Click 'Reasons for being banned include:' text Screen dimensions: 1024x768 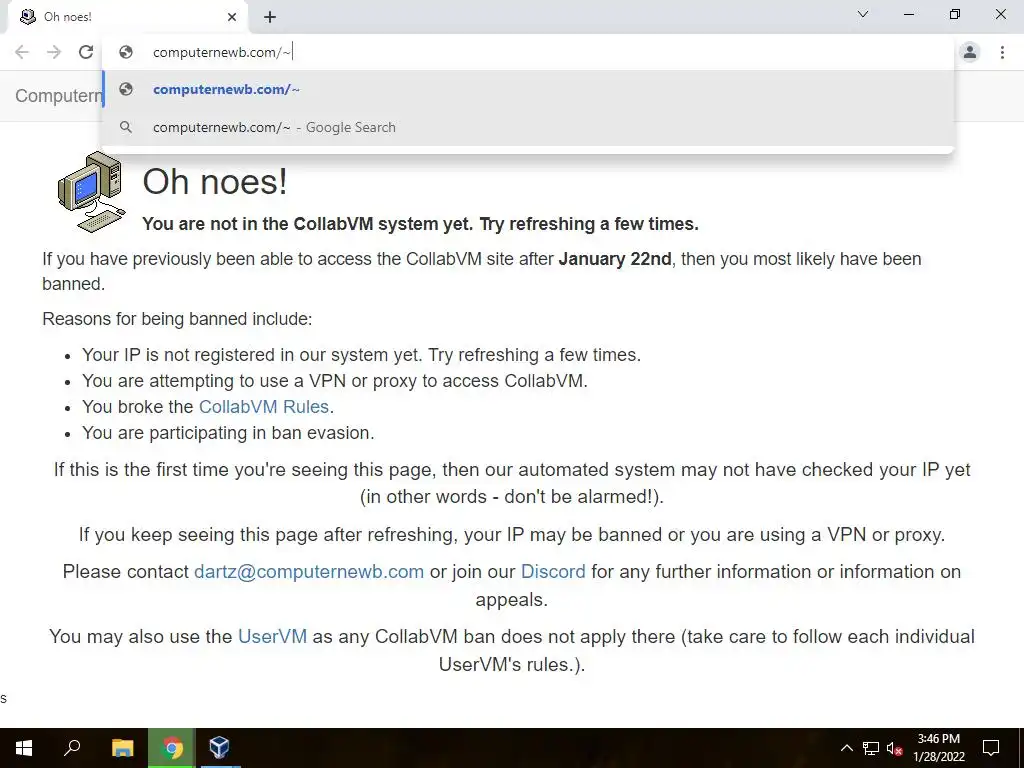[177, 319]
